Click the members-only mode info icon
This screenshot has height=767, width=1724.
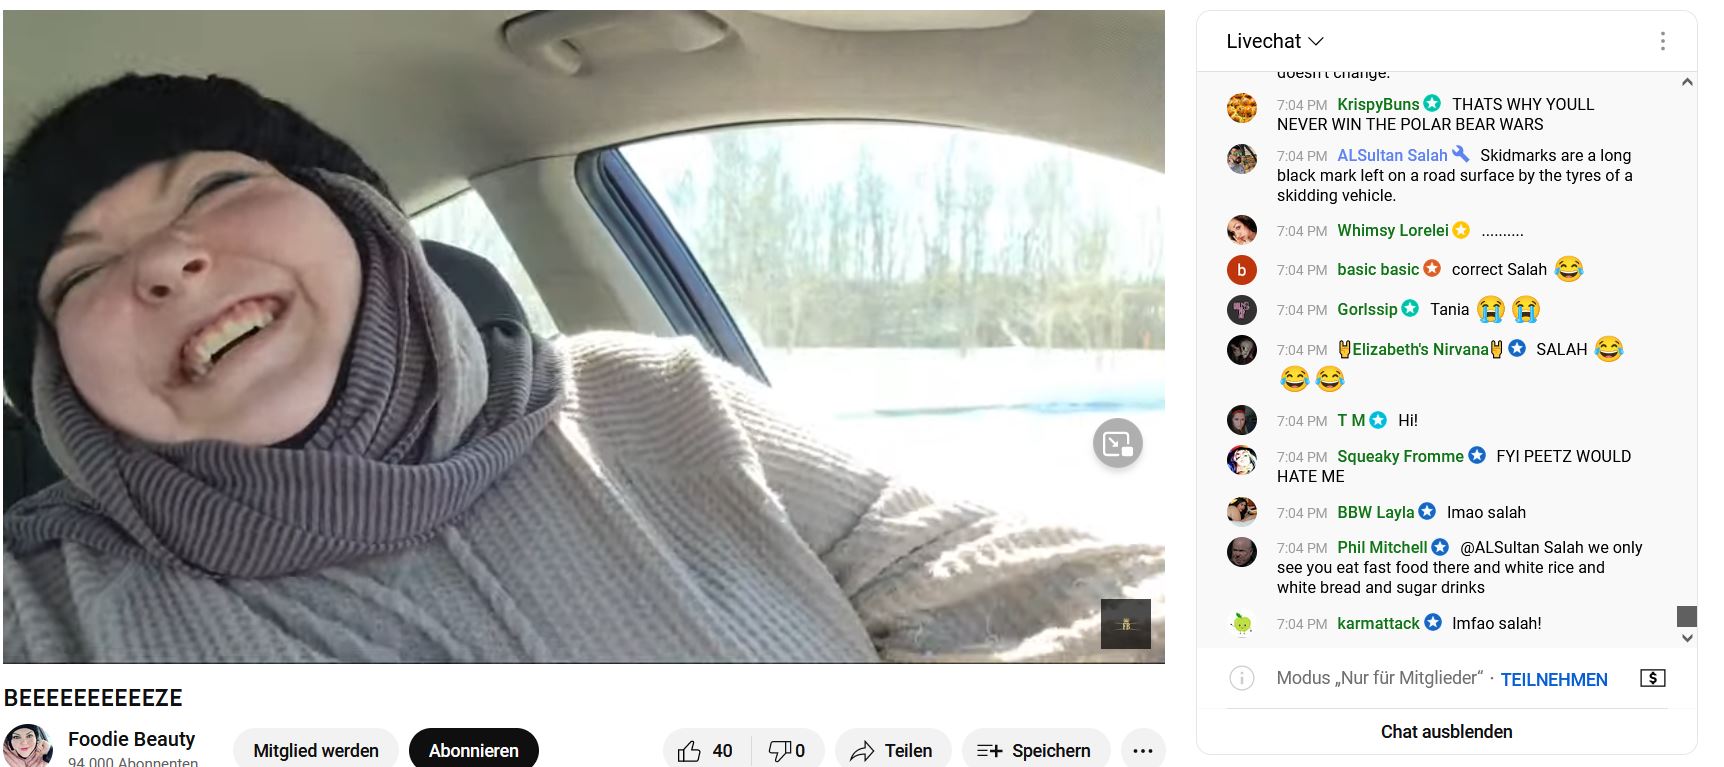point(1241,678)
